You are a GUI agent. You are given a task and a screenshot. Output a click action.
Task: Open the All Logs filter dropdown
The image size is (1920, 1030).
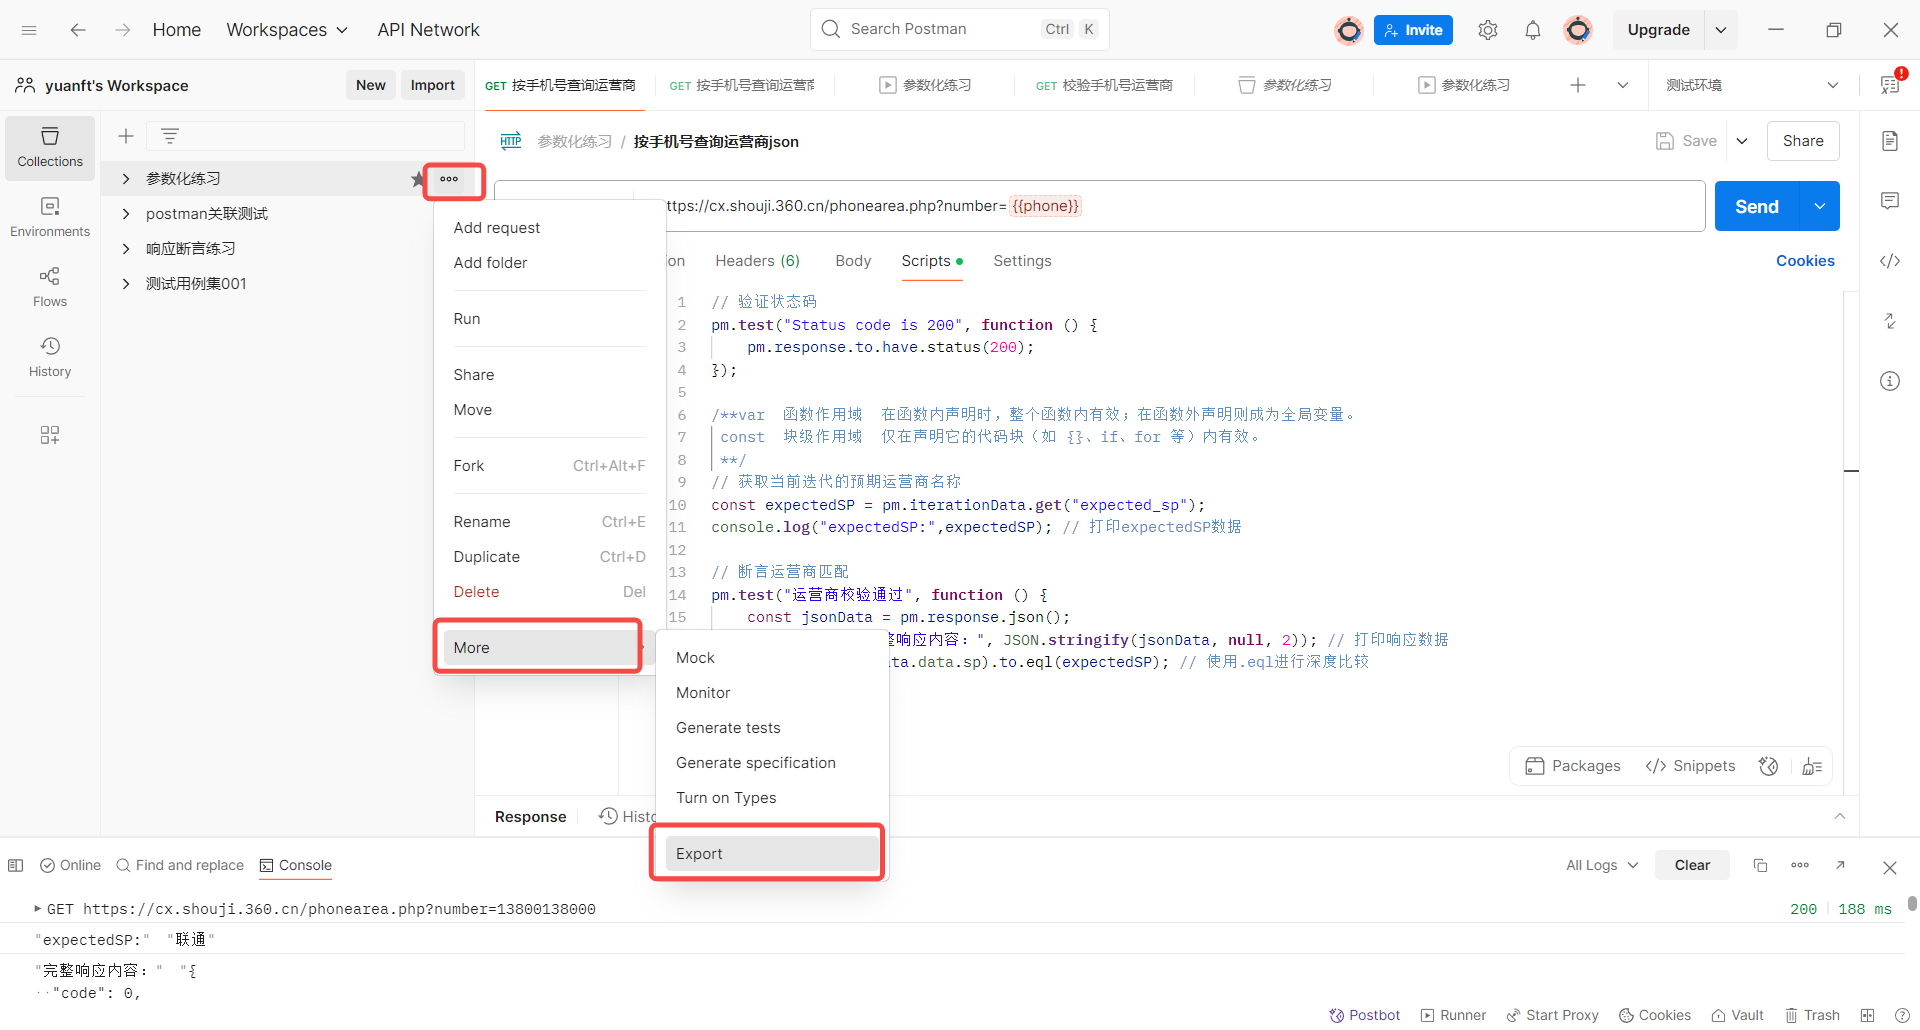1602,865
